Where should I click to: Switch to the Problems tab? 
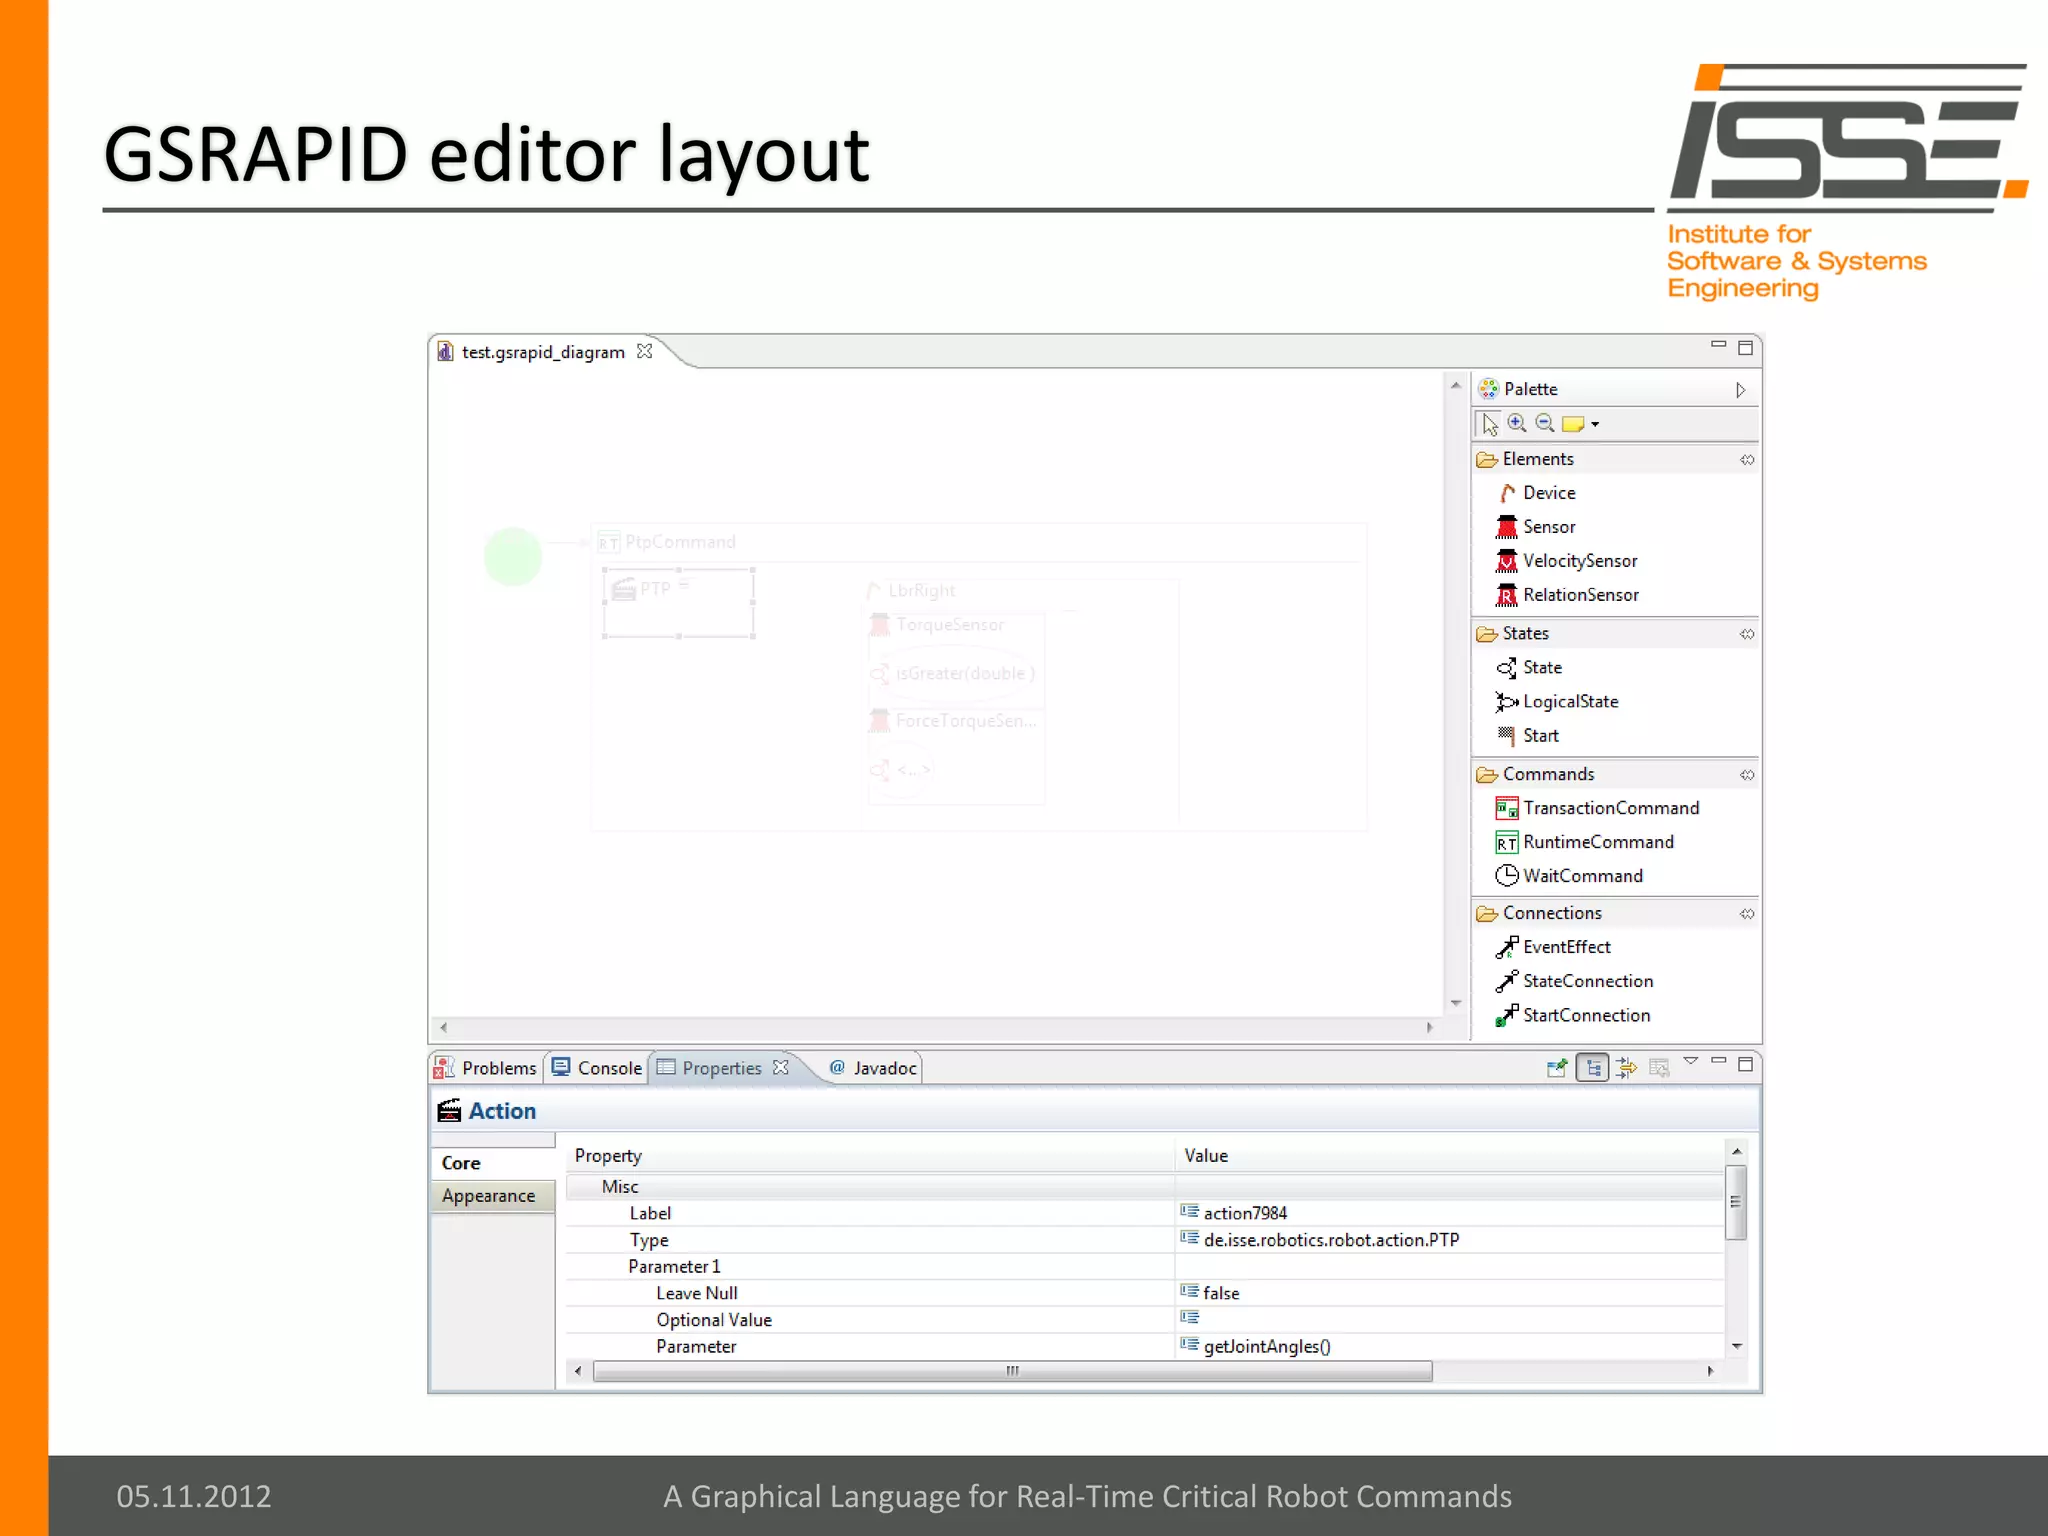point(486,1068)
